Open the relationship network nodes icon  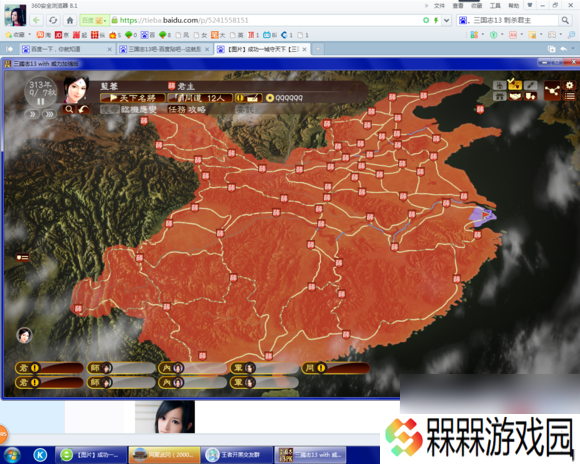pos(552,91)
